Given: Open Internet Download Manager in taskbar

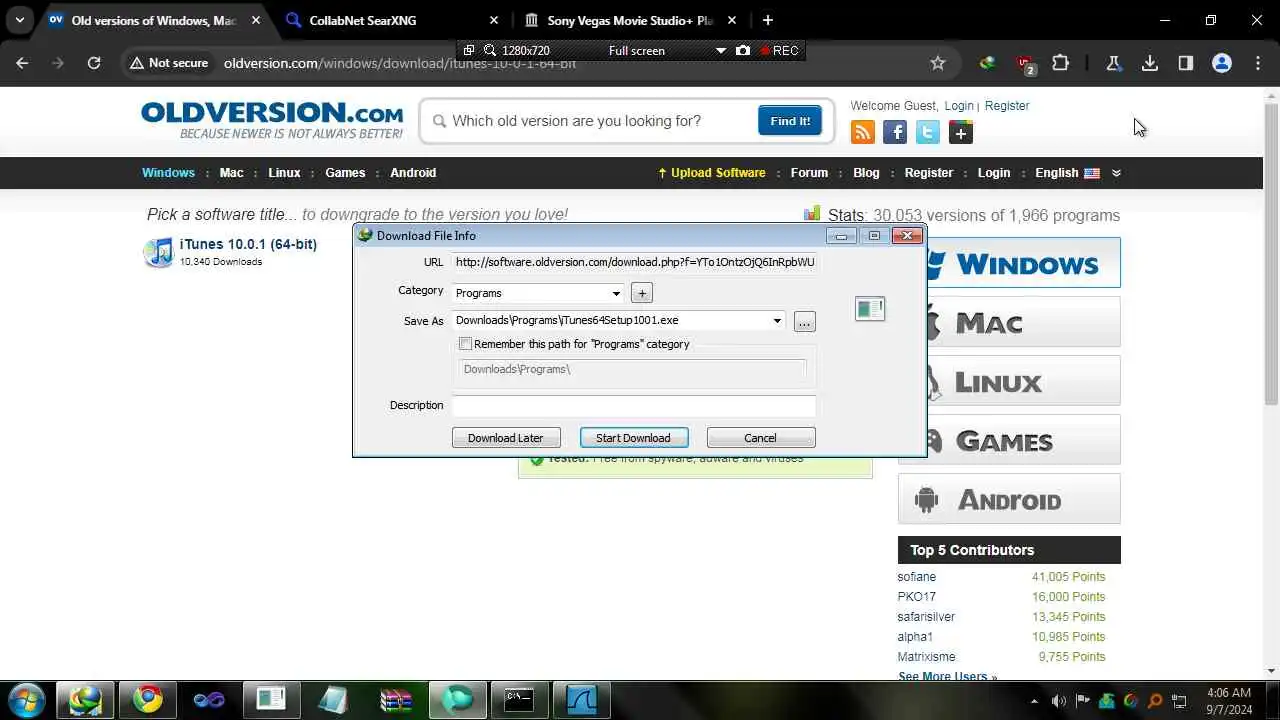Looking at the screenshot, I should [x=85, y=699].
